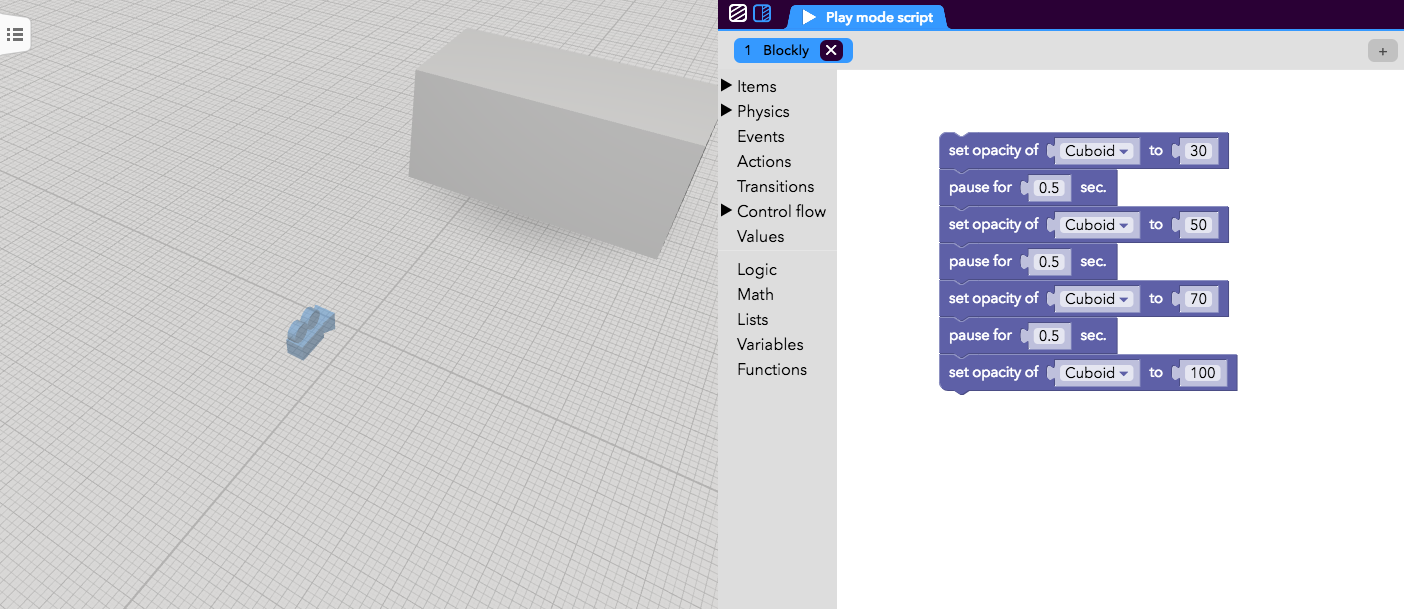The height and width of the screenshot is (609, 1404).
Task: Open the Physics toolbox category
Action: [763, 111]
